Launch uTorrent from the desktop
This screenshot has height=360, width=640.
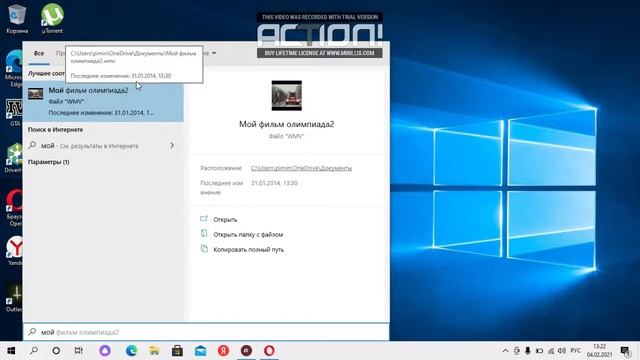[x=52, y=18]
